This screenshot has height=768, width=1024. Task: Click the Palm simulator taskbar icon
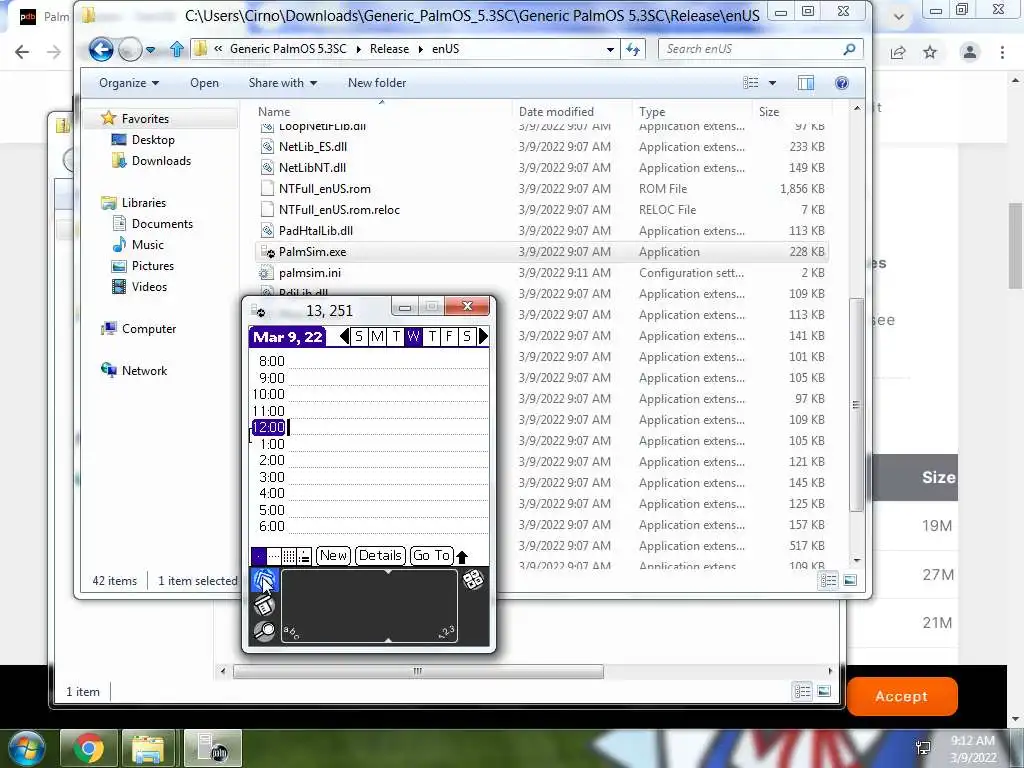212,748
